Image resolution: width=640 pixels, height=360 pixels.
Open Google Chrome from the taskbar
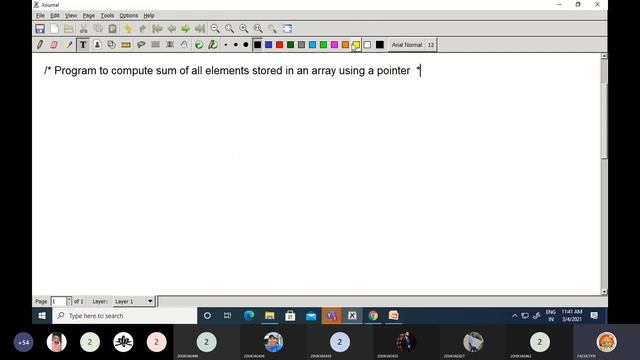[373, 316]
